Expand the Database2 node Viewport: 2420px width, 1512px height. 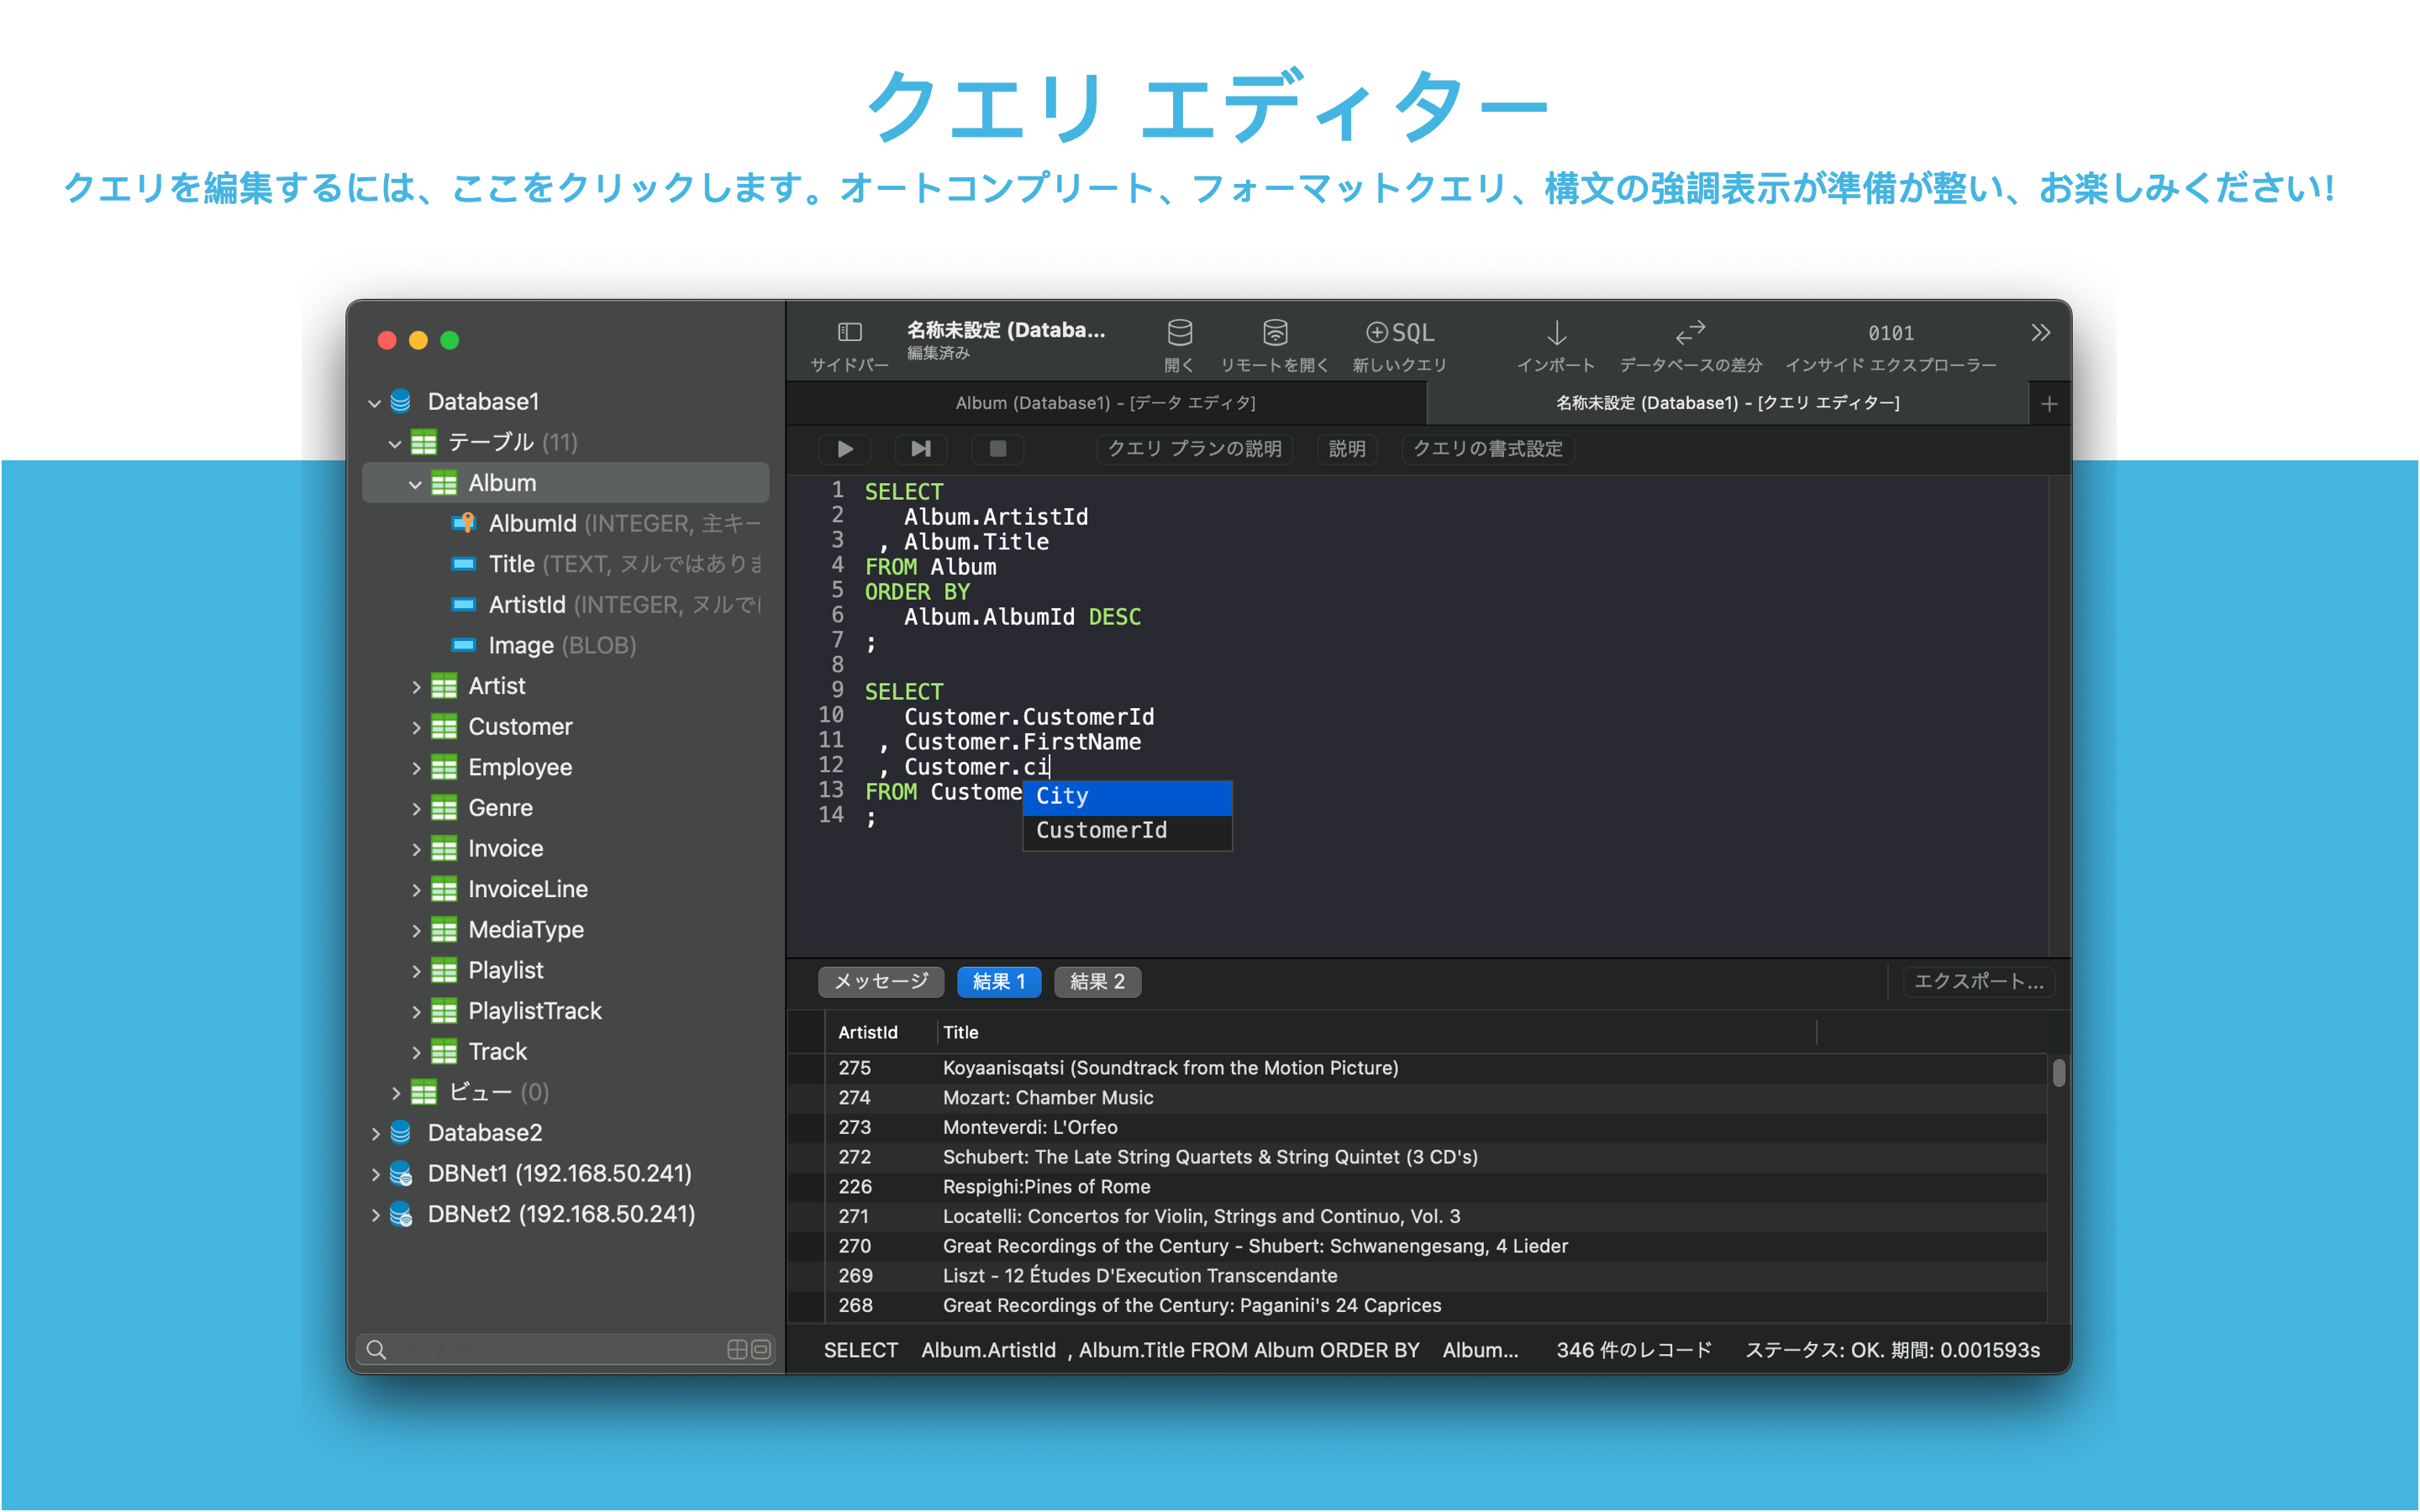coord(375,1134)
